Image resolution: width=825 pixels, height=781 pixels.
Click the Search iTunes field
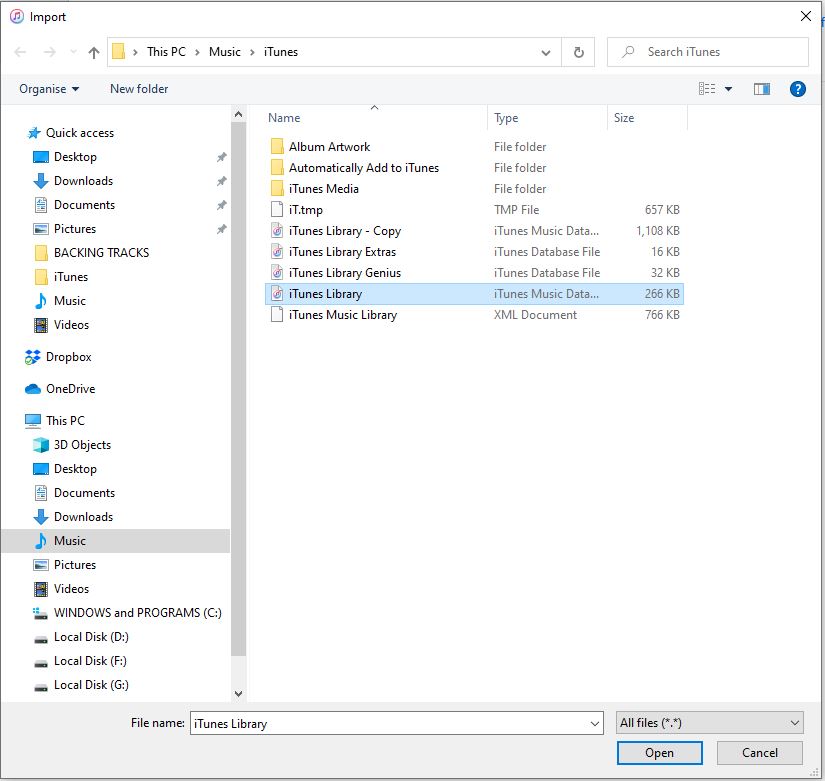708,52
